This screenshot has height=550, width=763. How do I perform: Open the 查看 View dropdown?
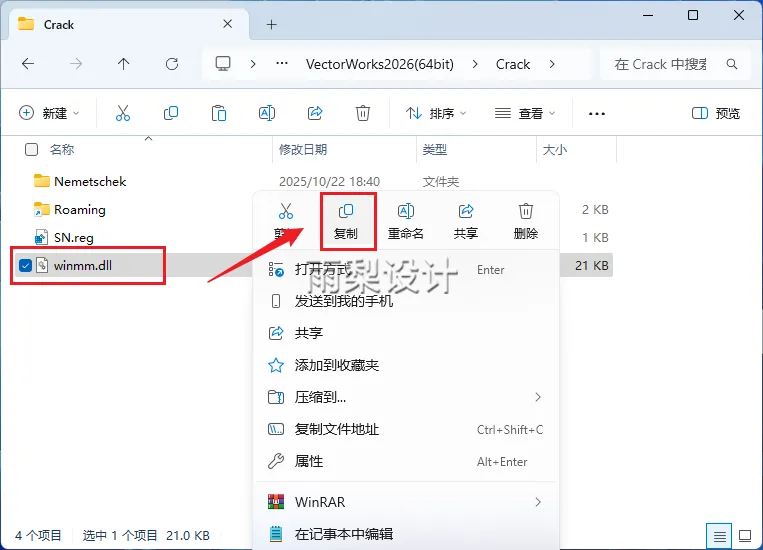tap(525, 113)
